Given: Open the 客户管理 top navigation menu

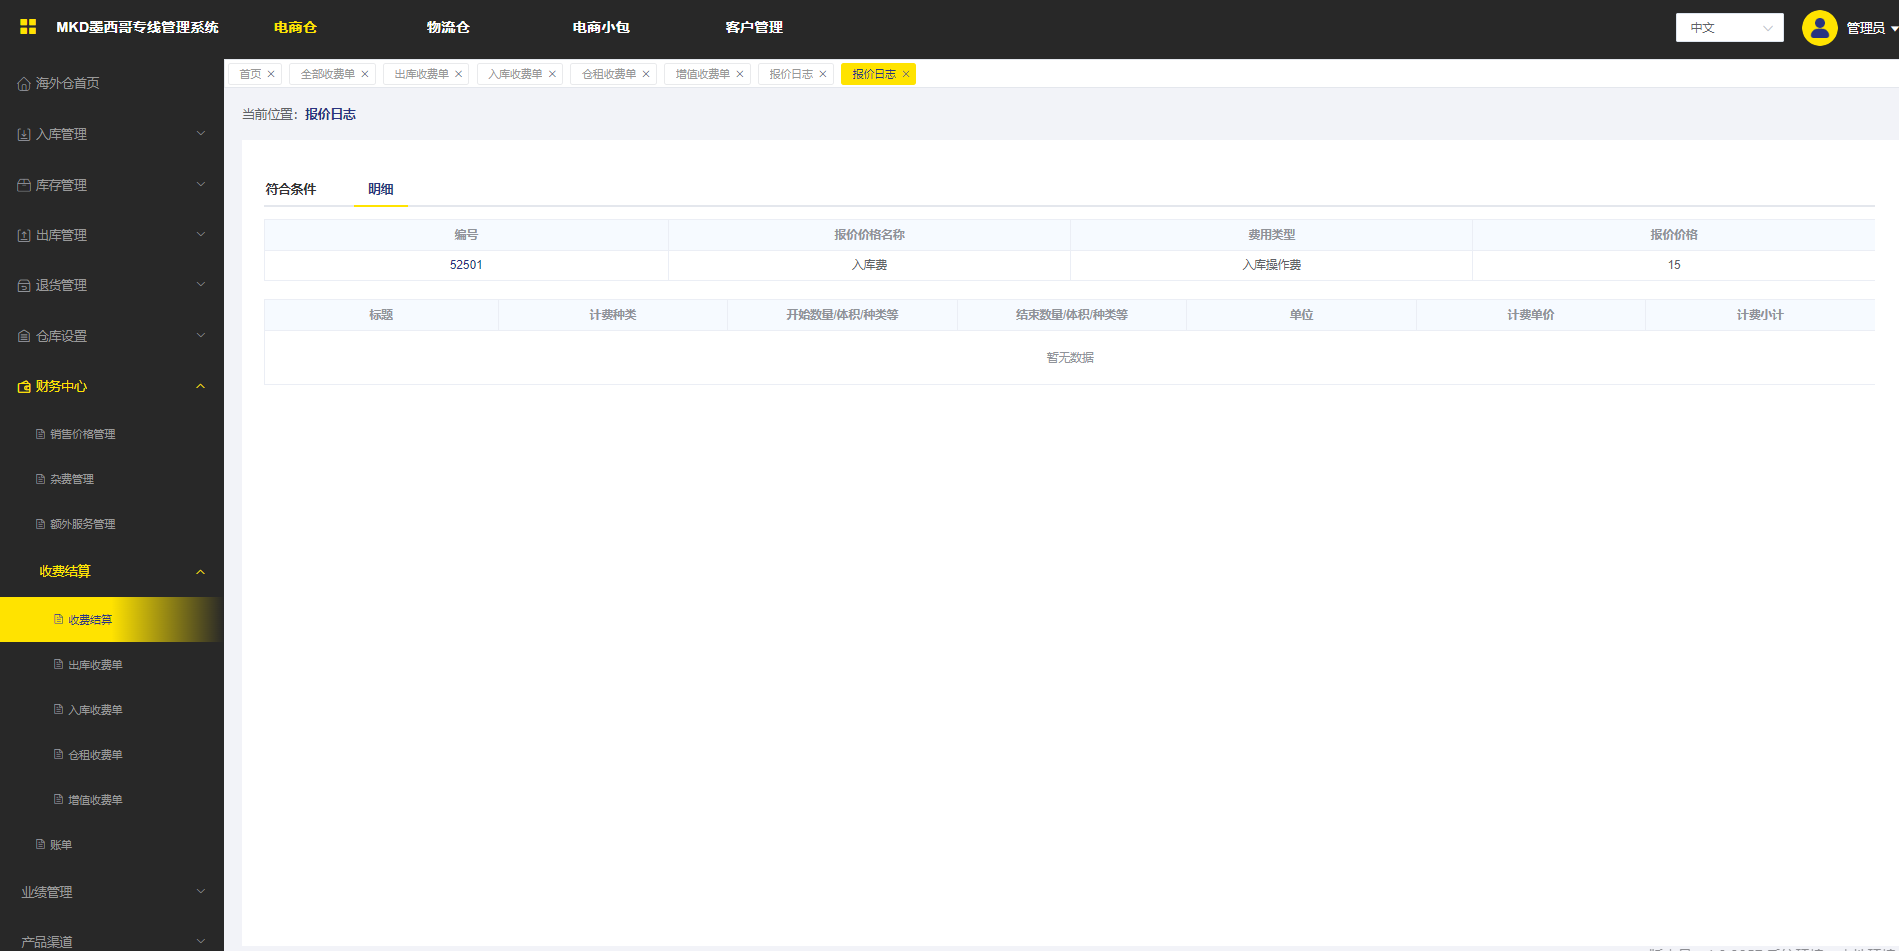Looking at the screenshot, I should pos(754,27).
